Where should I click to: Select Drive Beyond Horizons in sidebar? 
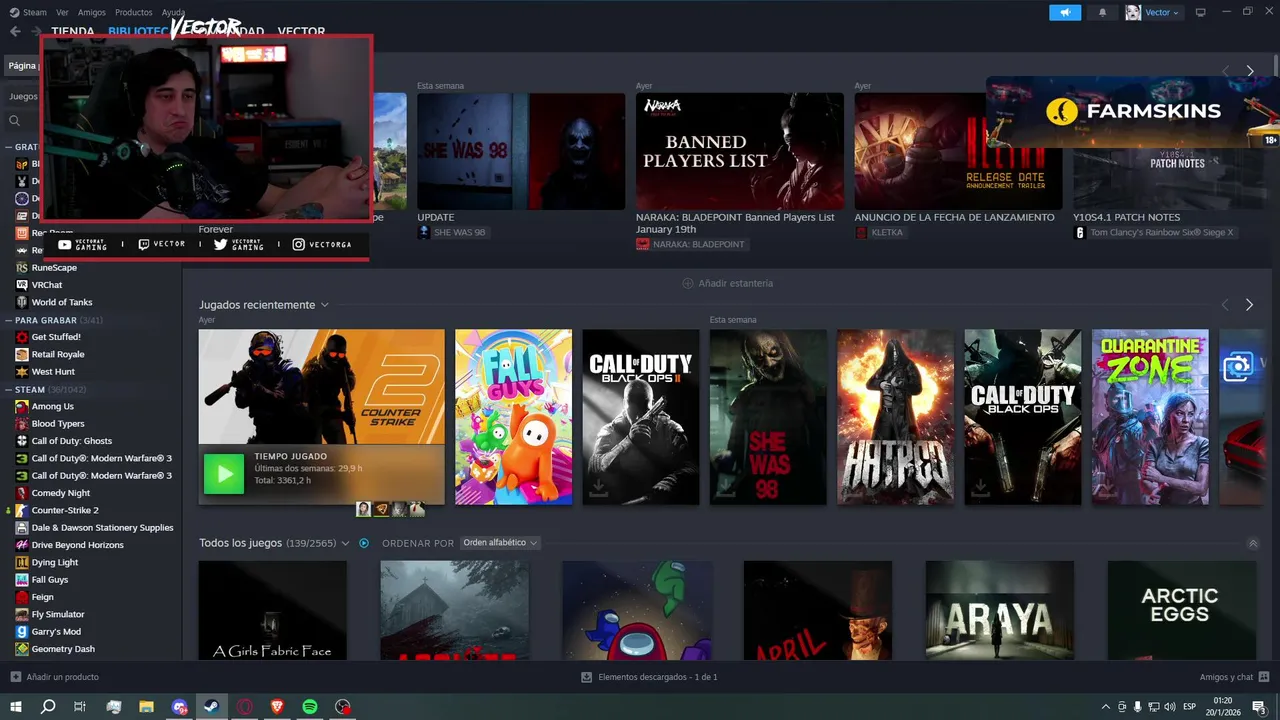(x=78, y=545)
